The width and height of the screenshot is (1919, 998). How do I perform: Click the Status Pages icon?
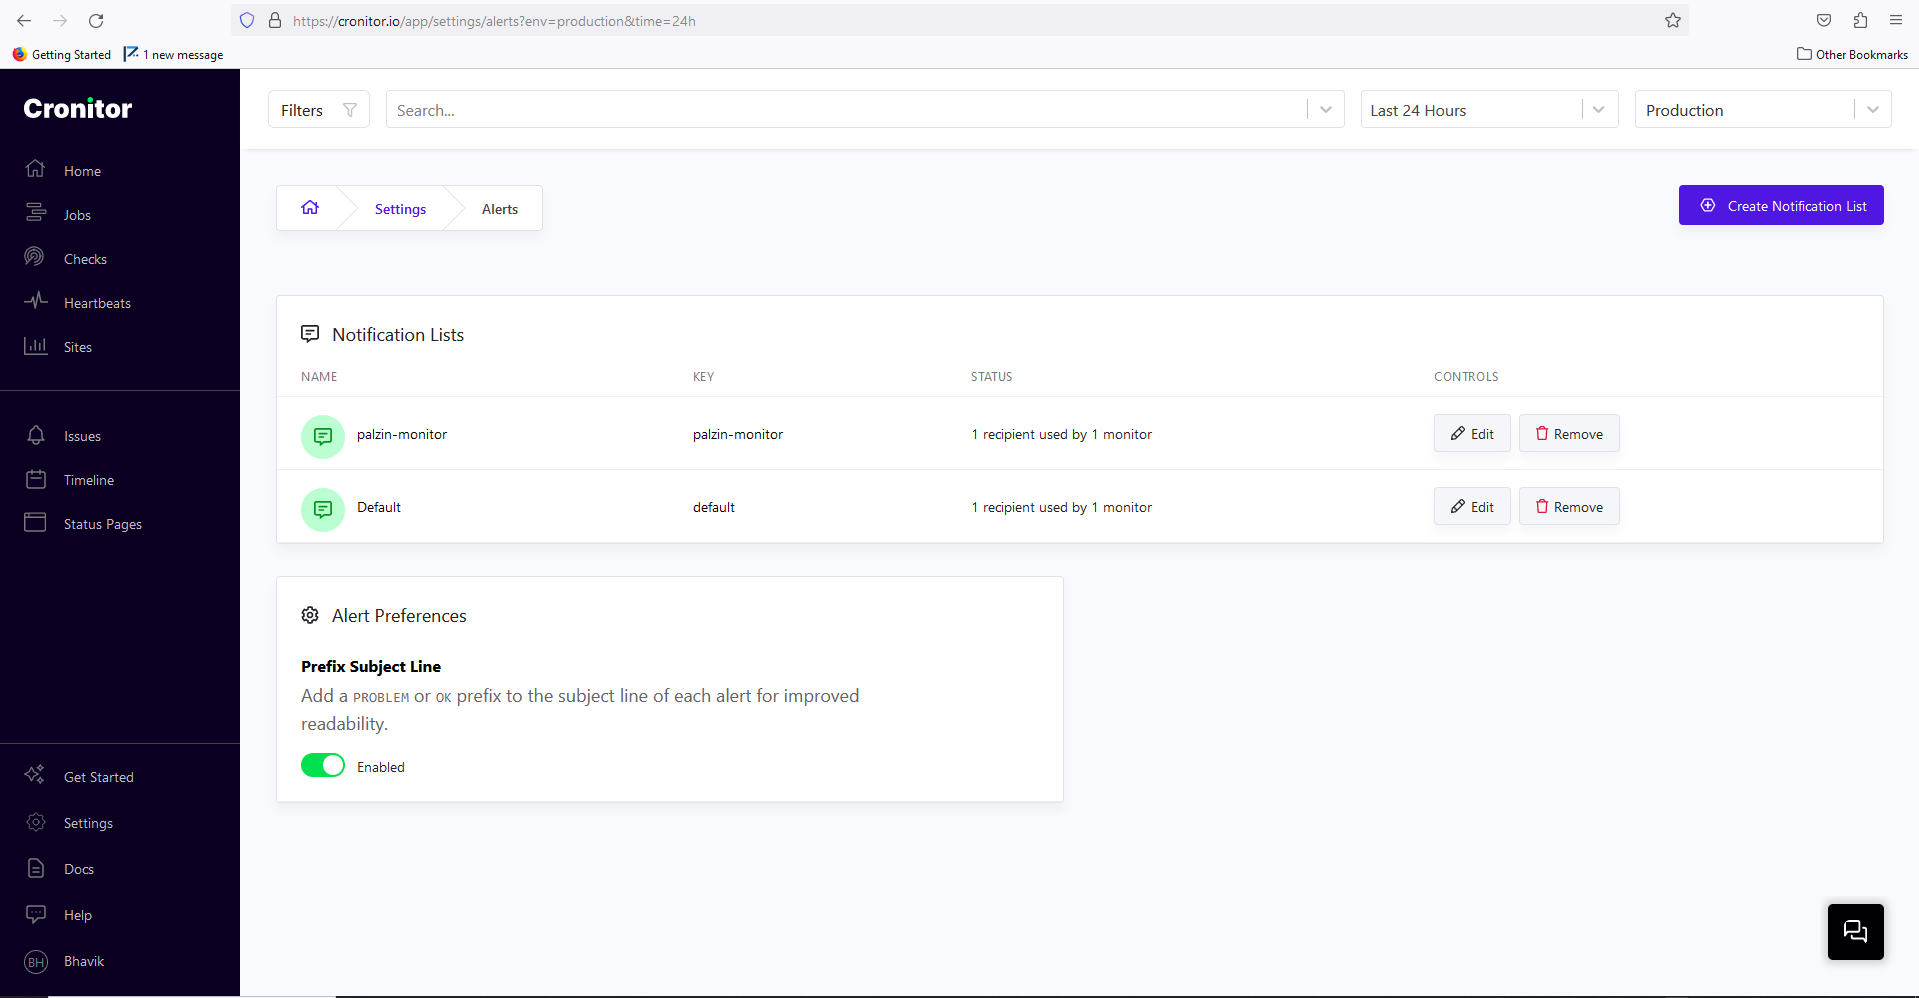point(36,522)
